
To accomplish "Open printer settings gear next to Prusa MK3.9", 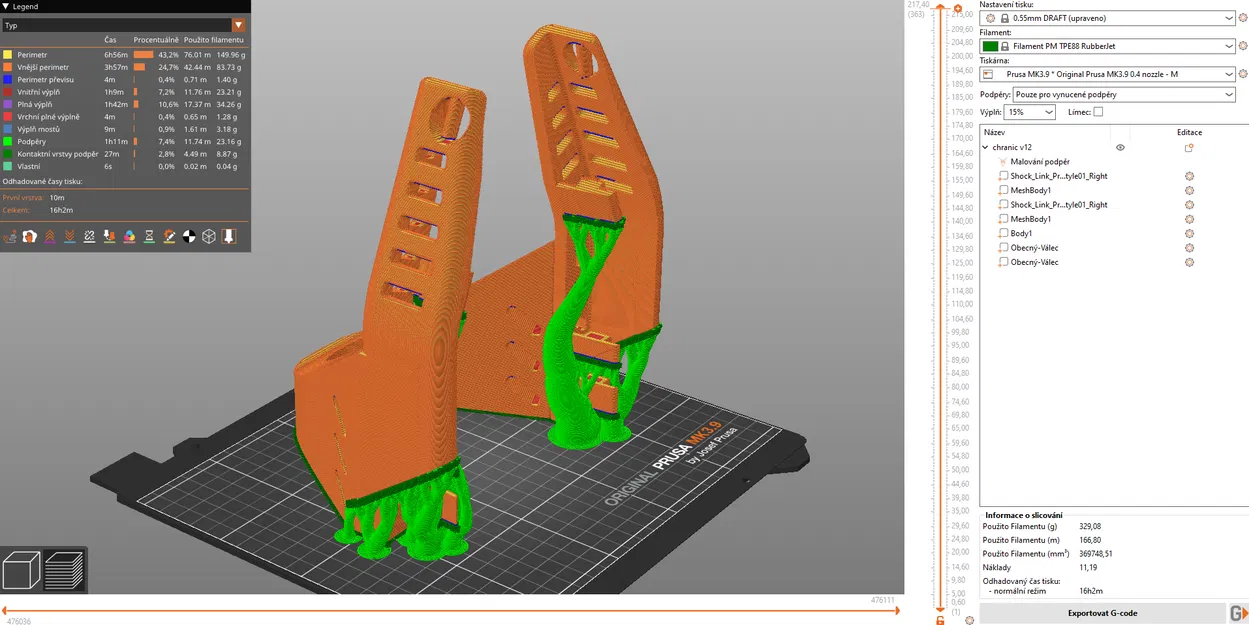I will point(1243,74).
